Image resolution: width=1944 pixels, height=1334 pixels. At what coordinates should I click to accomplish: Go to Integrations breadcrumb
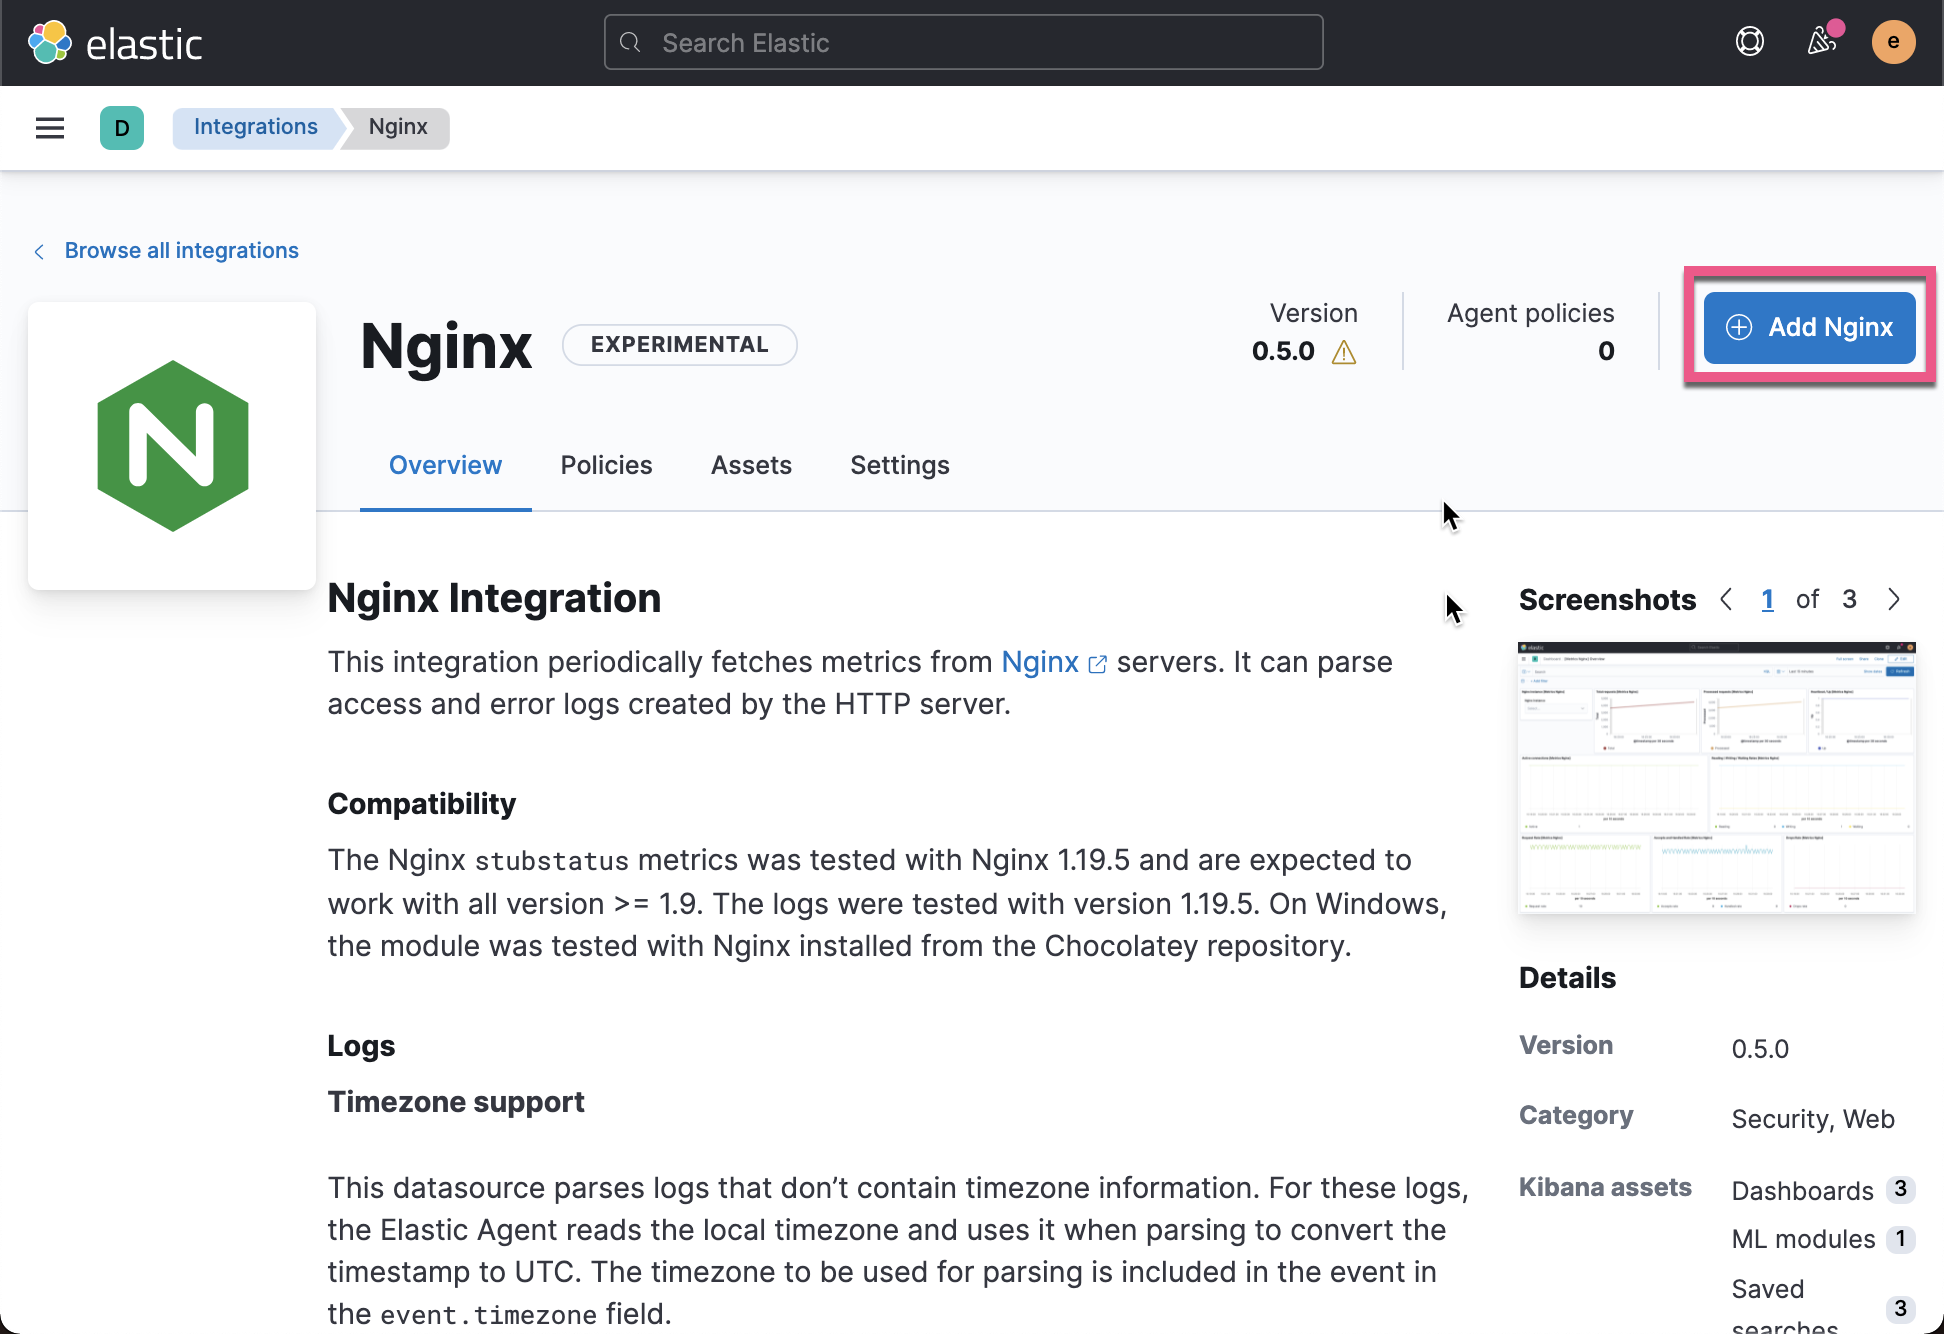coord(256,127)
